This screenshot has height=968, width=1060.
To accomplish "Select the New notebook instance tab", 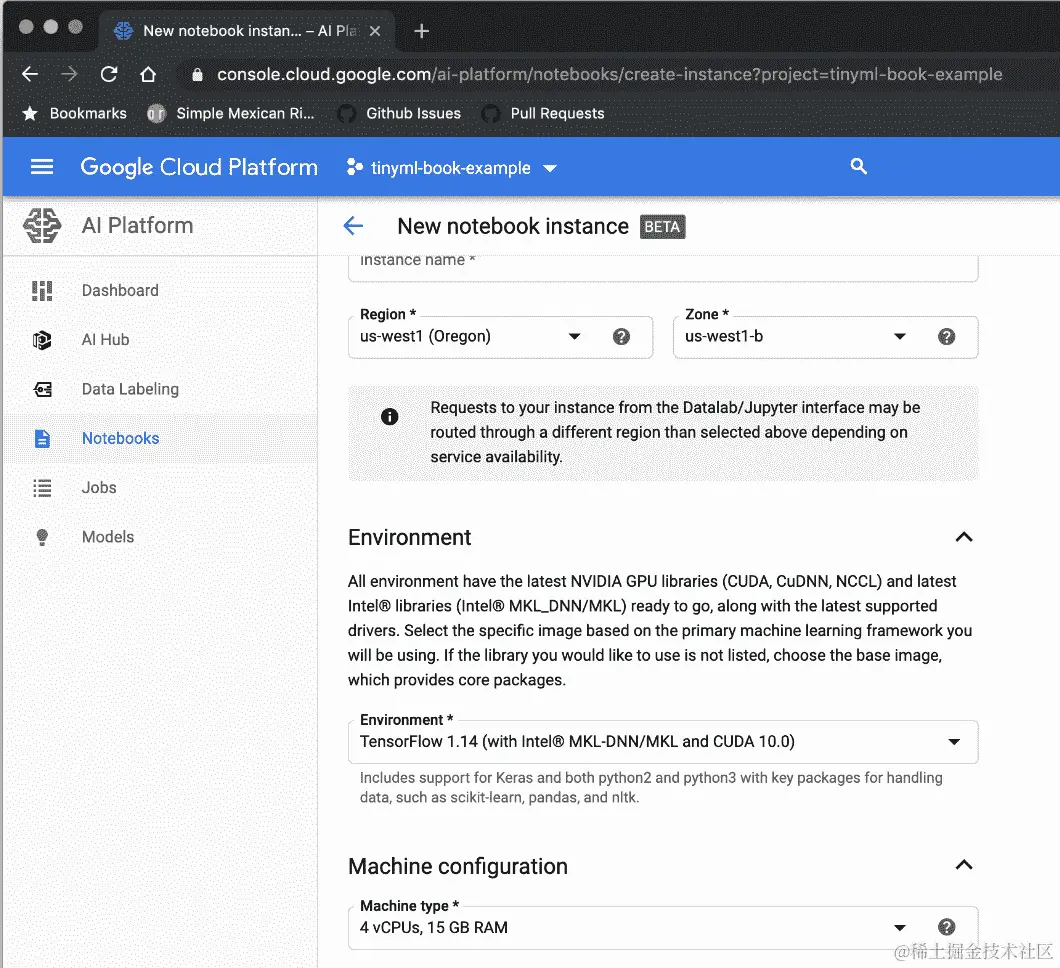I will point(248,31).
